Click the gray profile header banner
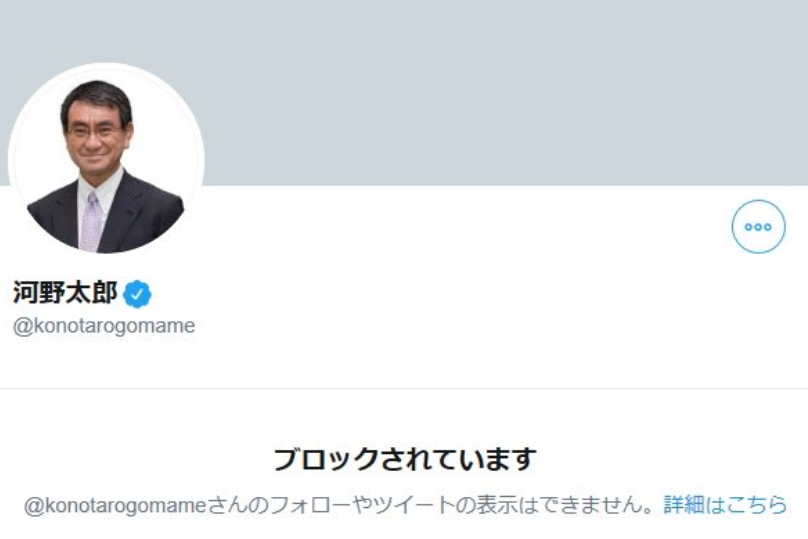This screenshot has height=539, width=808. (500, 90)
